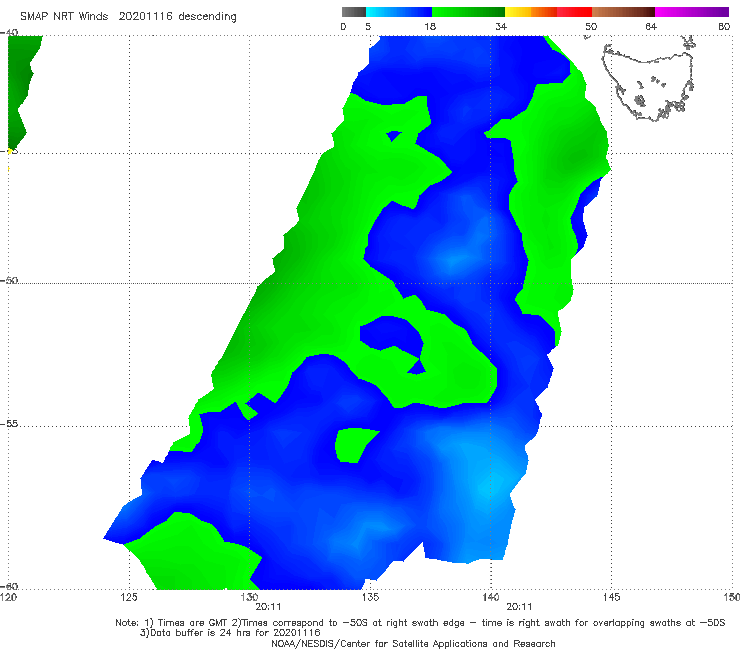Screen dimensions: 740x650
Task: Click the latitude label -55
Action: coord(9,423)
